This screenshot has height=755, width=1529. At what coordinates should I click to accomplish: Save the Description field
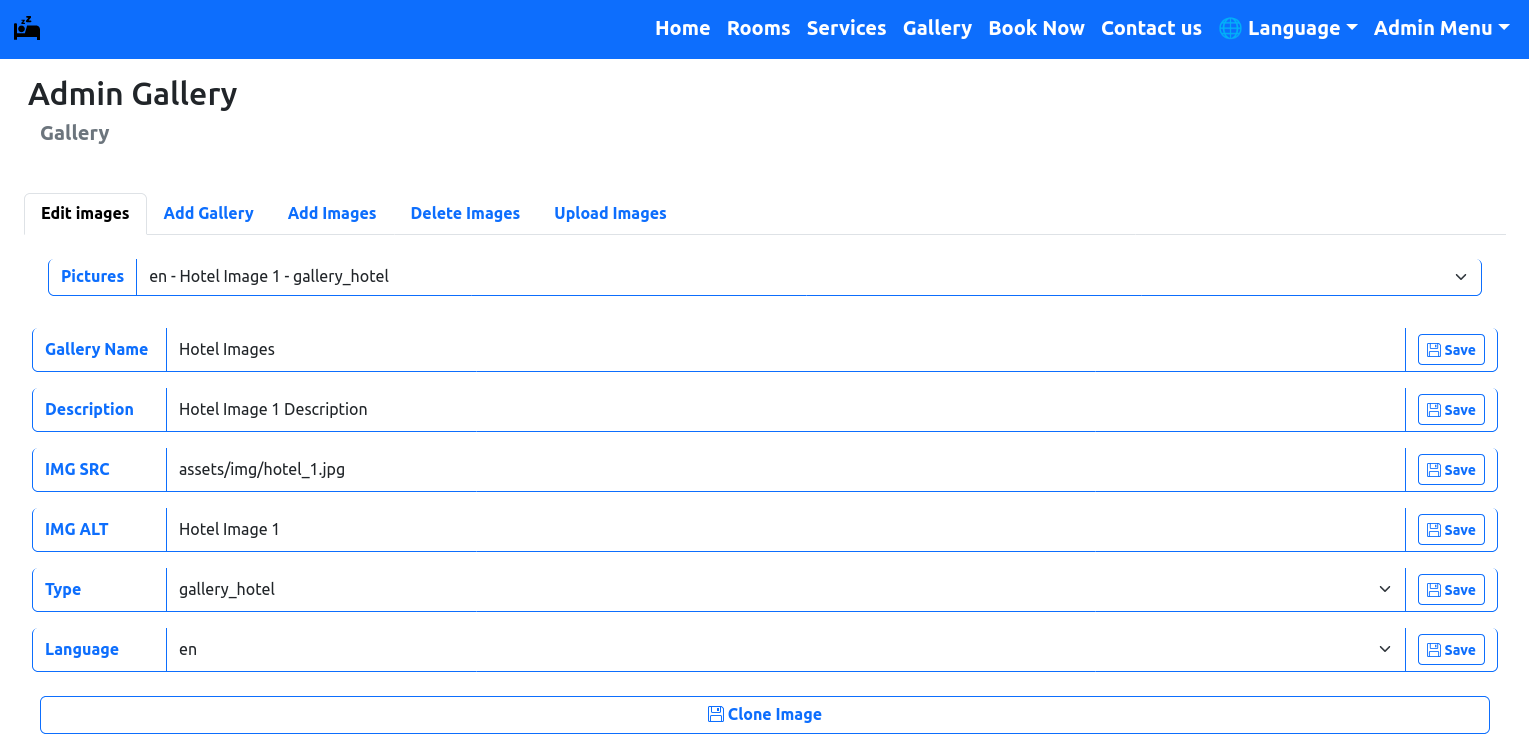pyautogui.click(x=1451, y=410)
